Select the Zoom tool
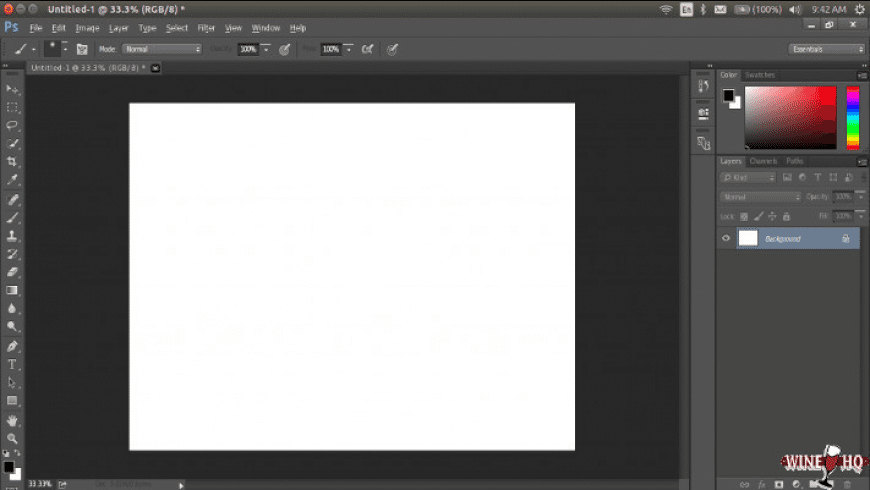The image size is (870, 490). tap(13, 438)
